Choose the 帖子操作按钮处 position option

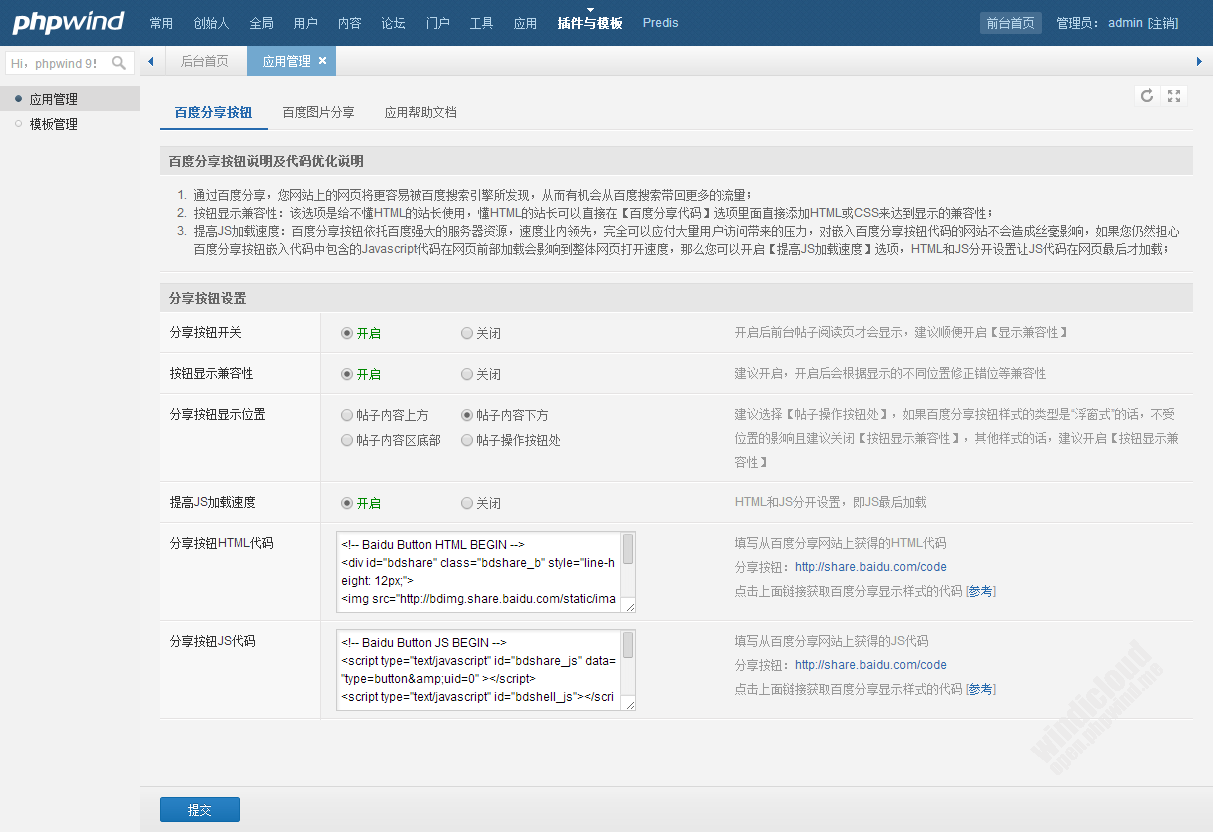pos(467,440)
